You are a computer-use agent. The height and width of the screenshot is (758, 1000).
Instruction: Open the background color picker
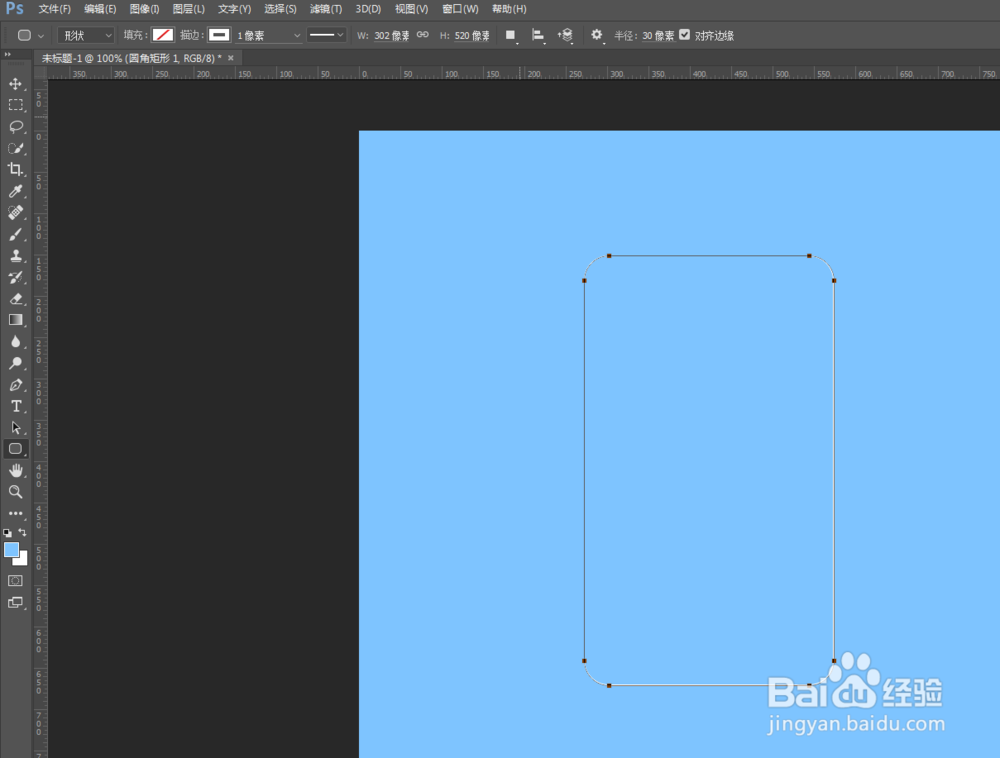click(x=23, y=560)
